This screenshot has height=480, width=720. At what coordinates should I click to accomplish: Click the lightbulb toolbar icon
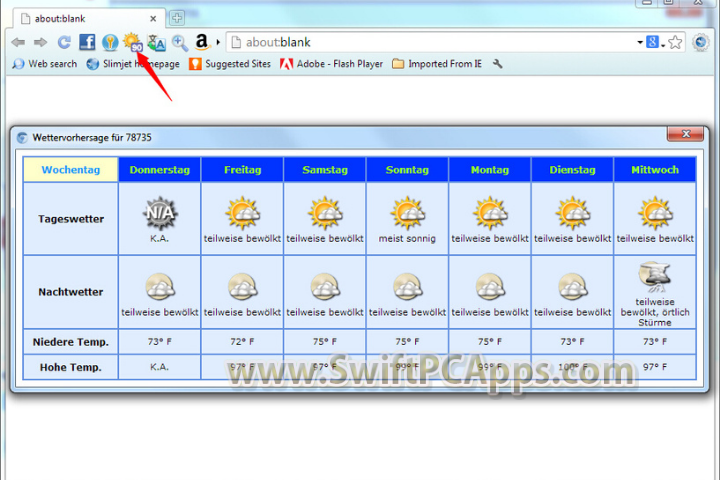[x=110, y=42]
